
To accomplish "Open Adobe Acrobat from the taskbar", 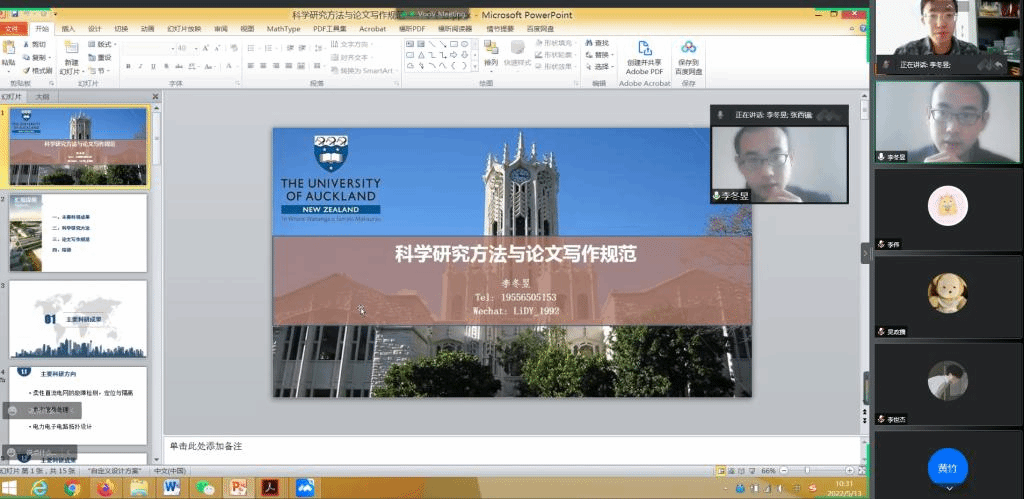I will tap(271, 487).
